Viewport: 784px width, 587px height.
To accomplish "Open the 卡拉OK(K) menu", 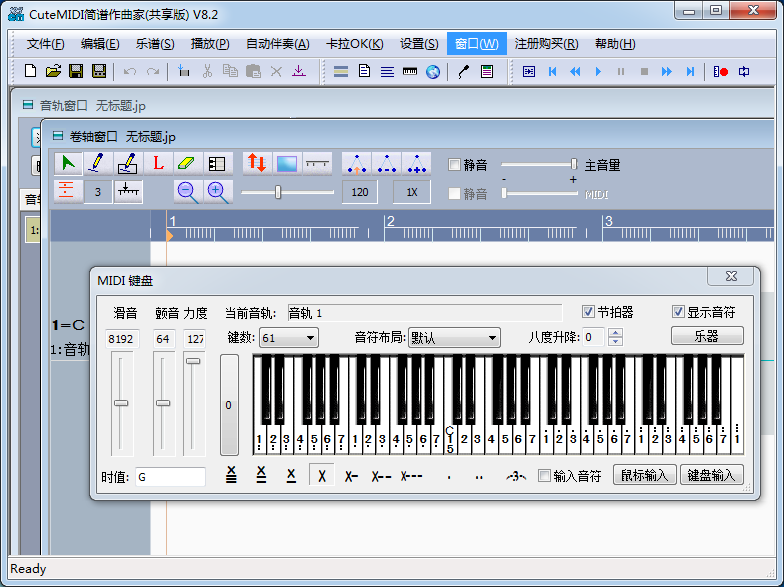I will [x=354, y=44].
